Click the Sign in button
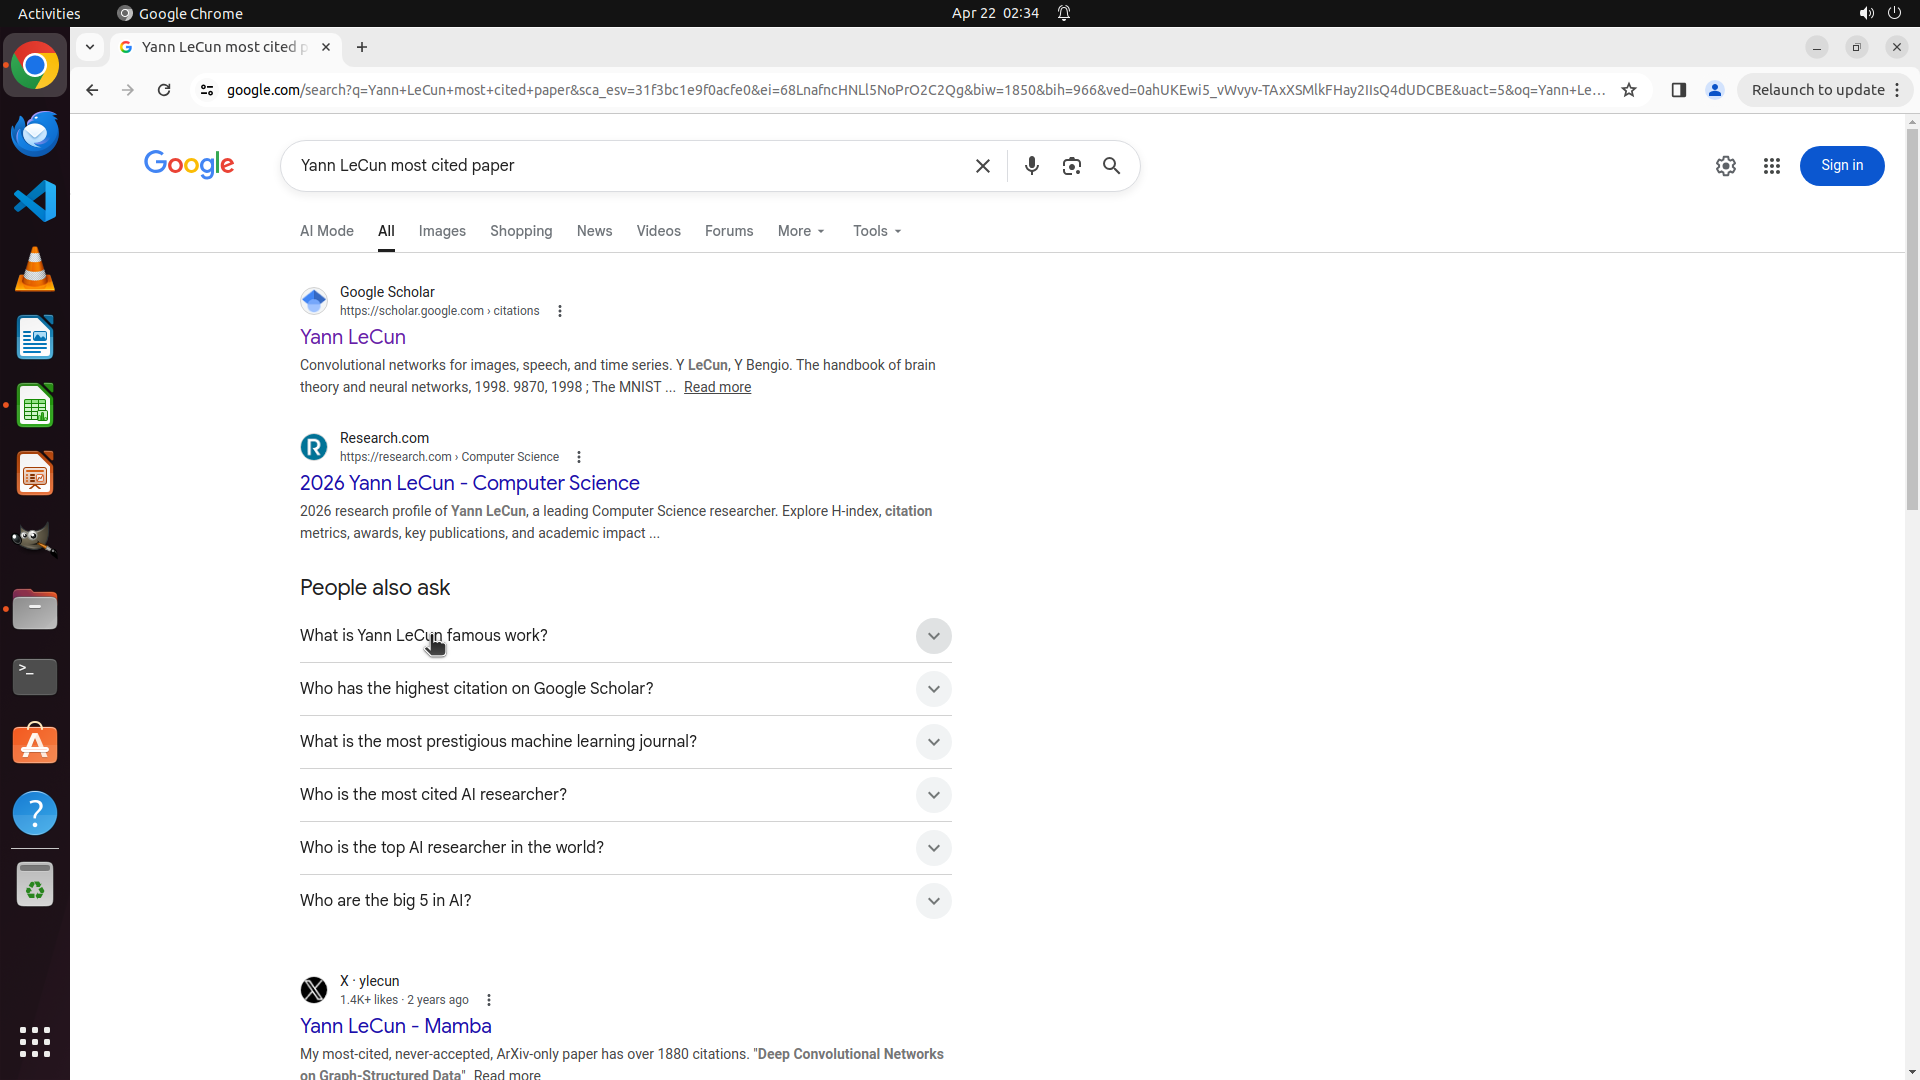 1841,166
